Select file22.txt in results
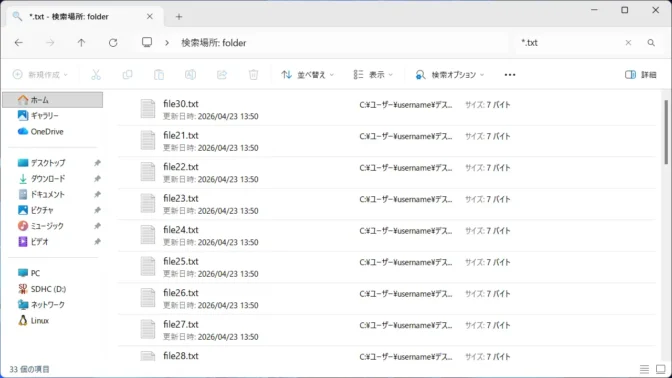The height and width of the screenshot is (378, 672). tap(387, 173)
